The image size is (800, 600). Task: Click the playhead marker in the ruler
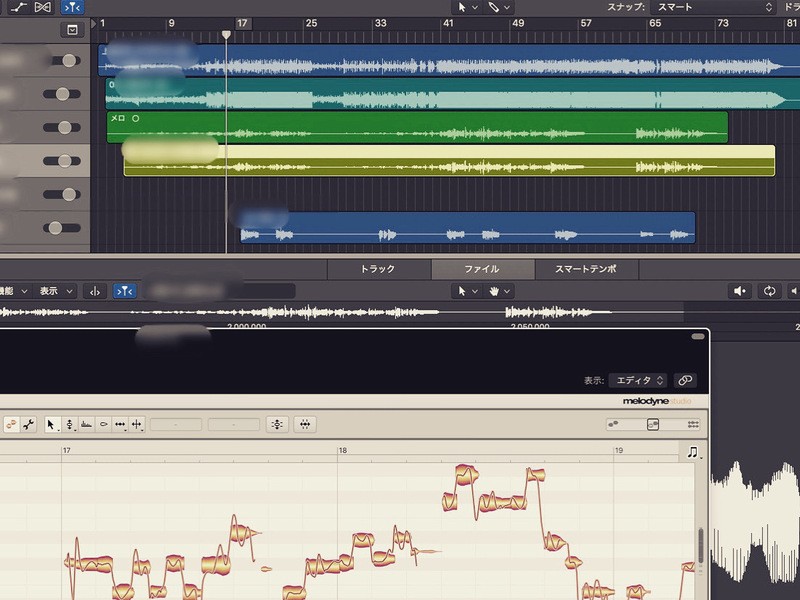point(226,34)
